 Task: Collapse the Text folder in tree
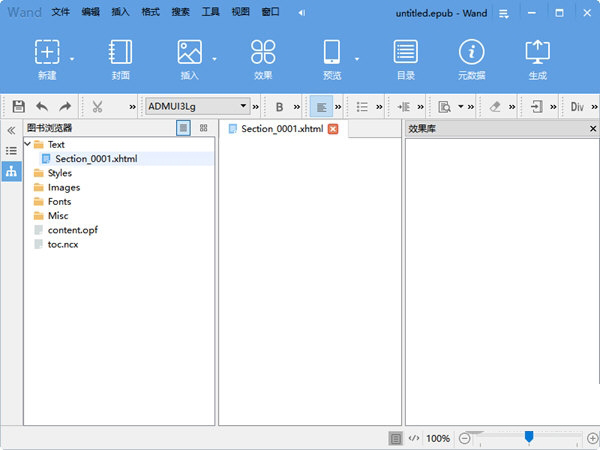[x=27, y=145]
